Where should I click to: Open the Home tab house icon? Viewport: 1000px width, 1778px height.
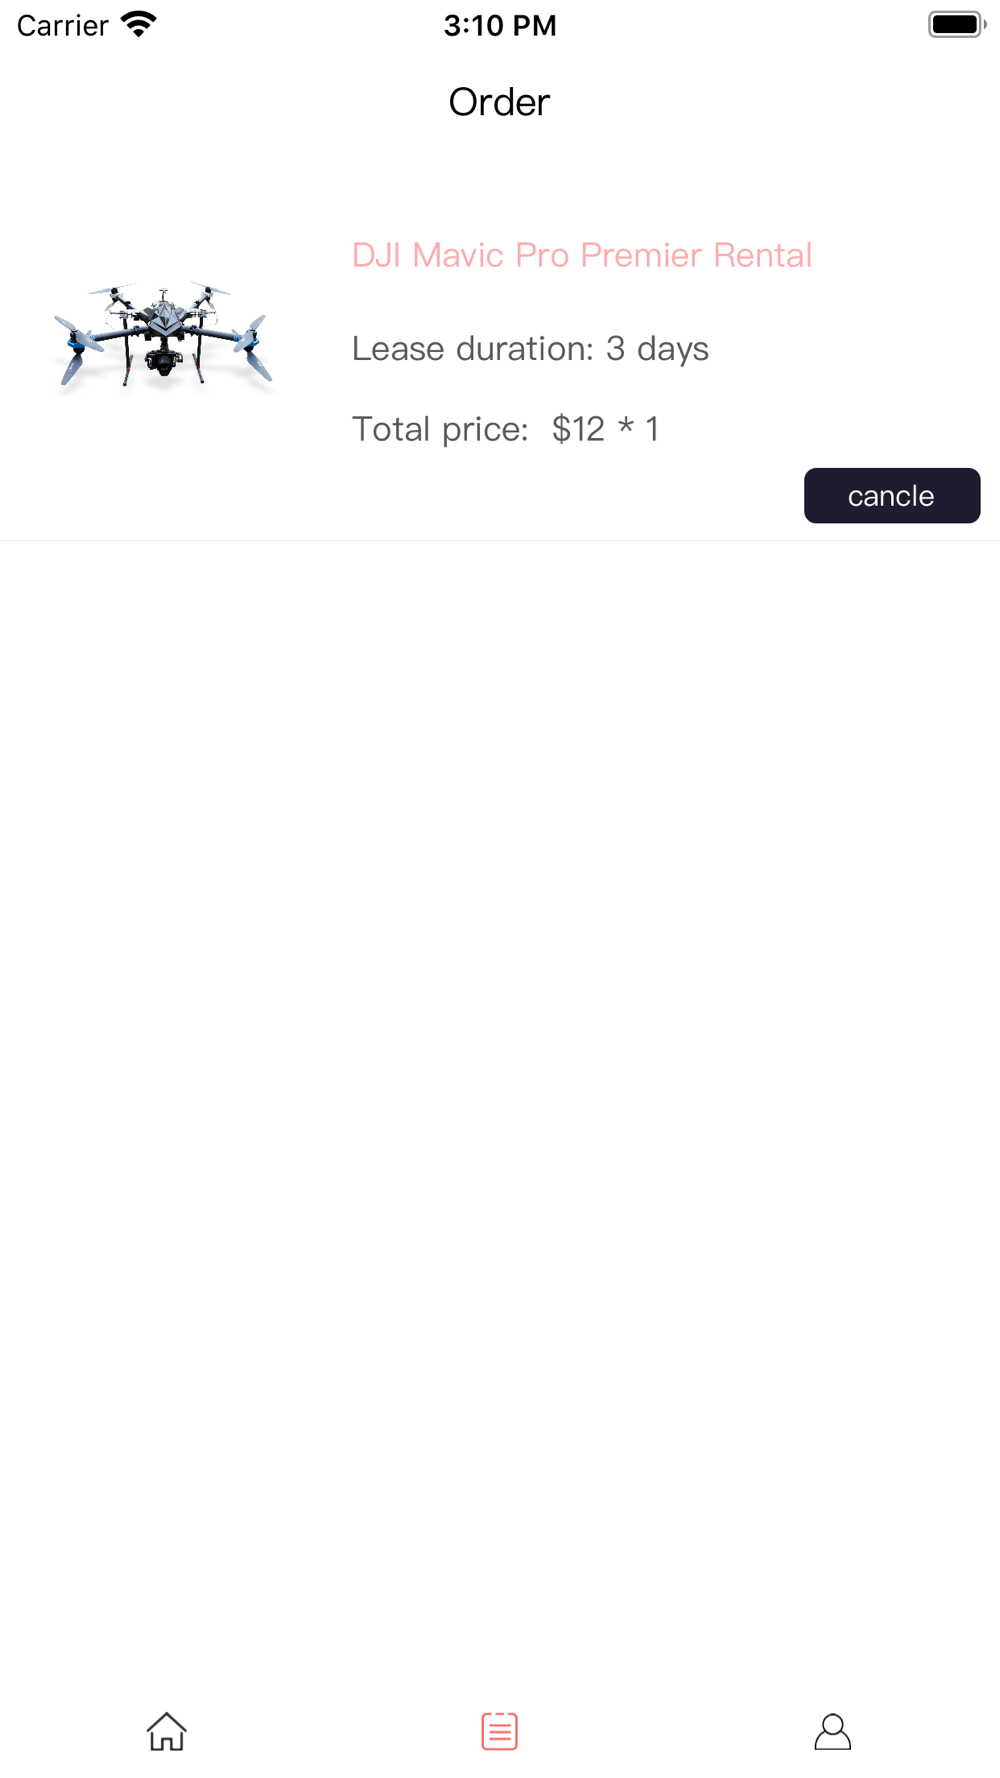166,1731
